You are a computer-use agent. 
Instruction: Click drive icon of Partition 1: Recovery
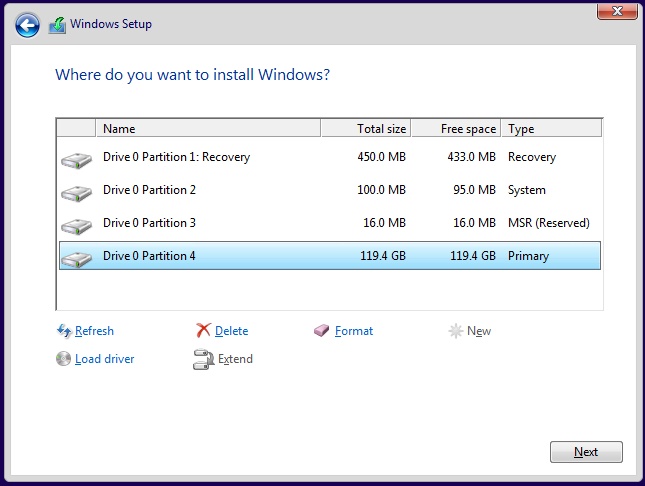(77, 160)
